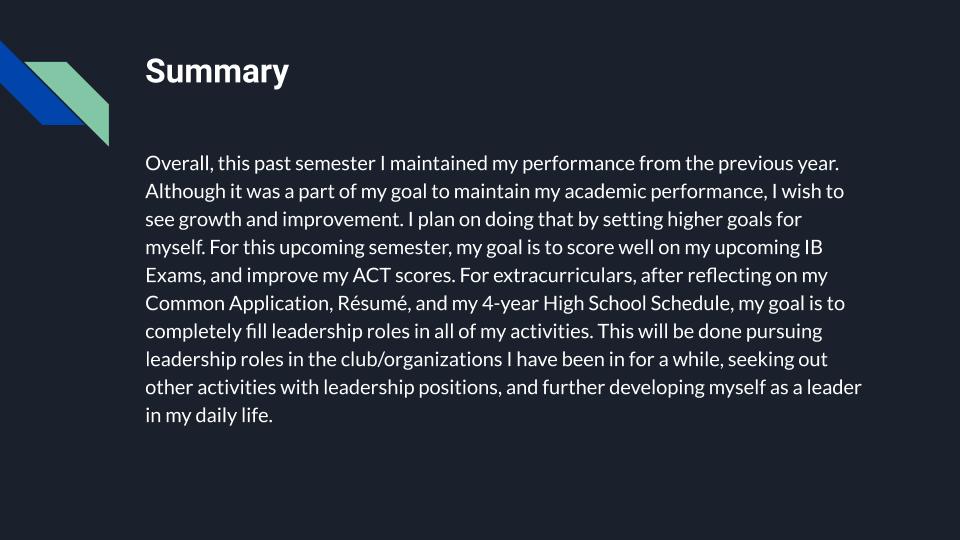Viewport: 960px width, 540px height.
Task: Click the closing phrase in my daily life
Action: click(x=209, y=416)
